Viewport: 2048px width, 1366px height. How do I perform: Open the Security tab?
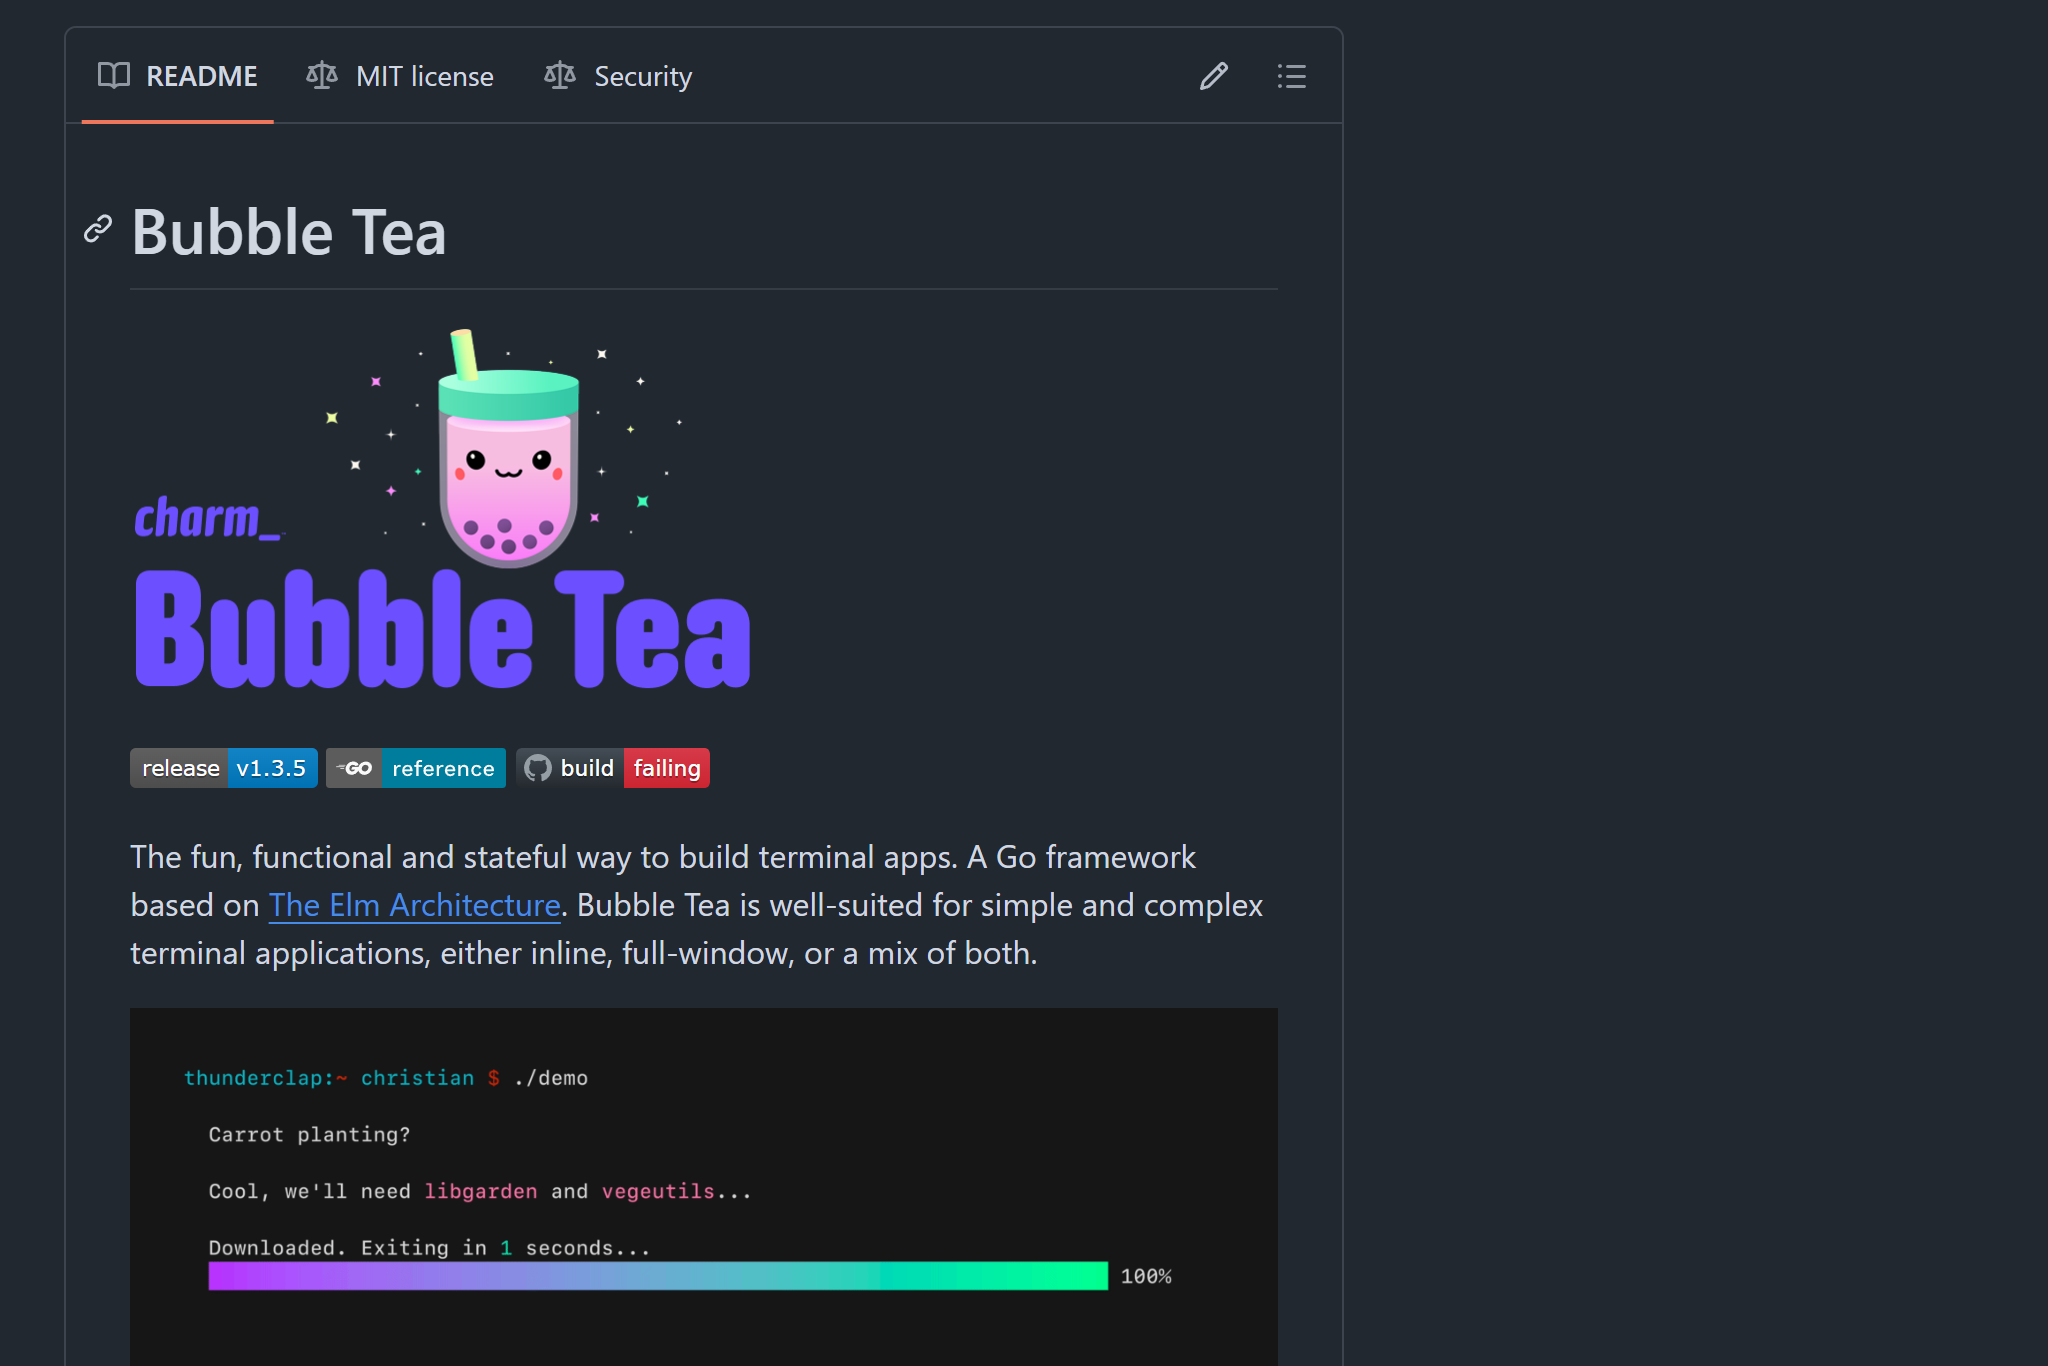pos(642,76)
